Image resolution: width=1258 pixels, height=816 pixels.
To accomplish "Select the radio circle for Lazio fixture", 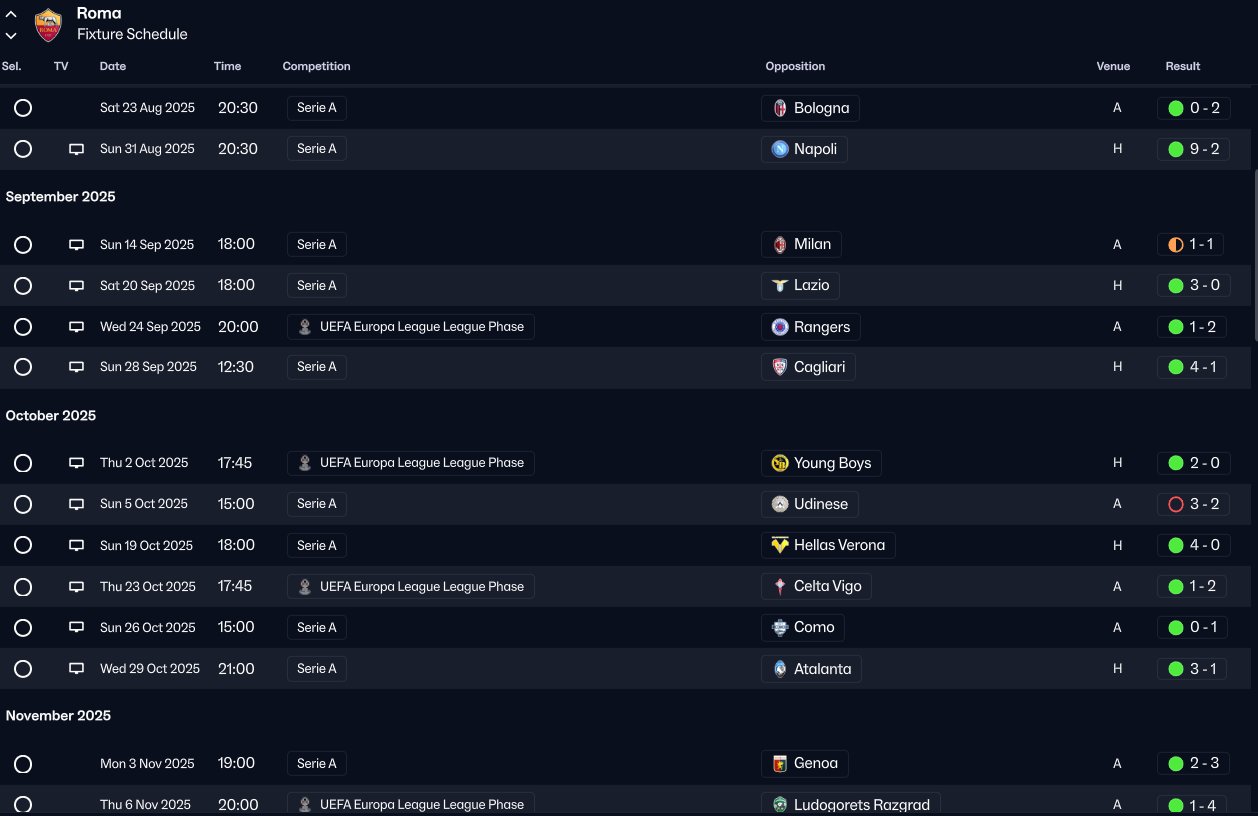I will (x=23, y=286).
